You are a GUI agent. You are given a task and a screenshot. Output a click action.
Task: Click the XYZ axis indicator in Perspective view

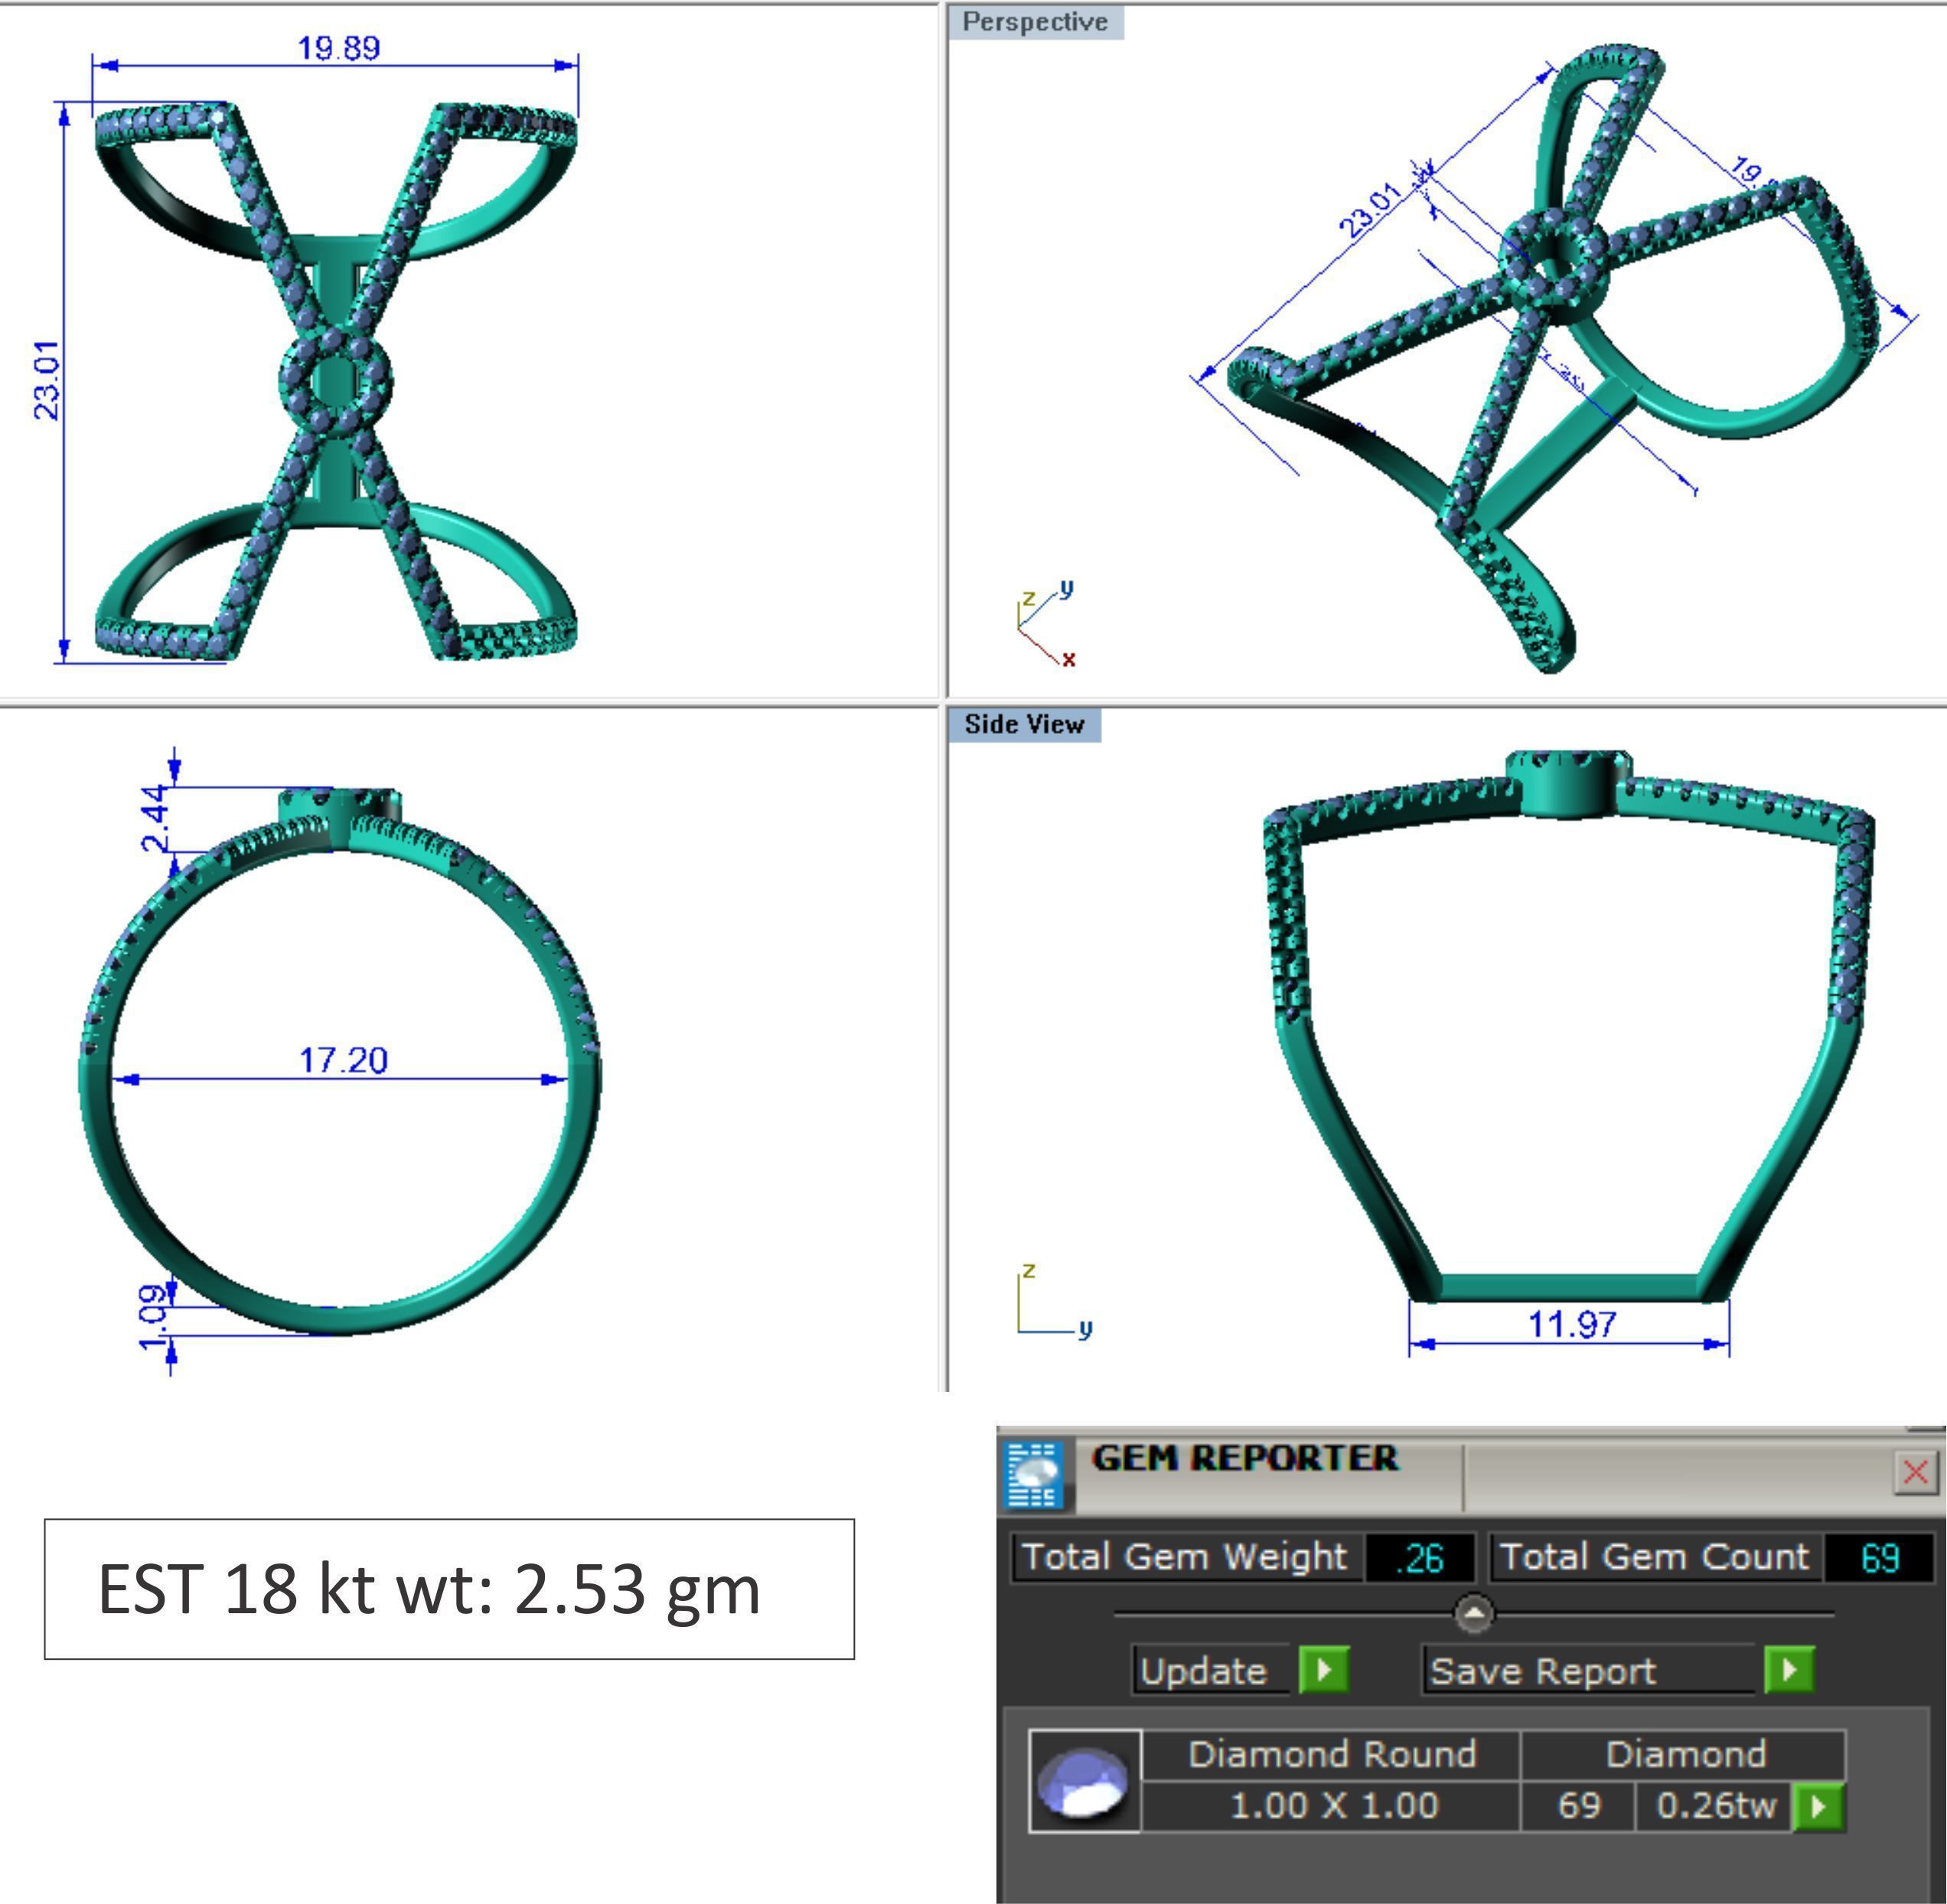(x=1046, y=622)
